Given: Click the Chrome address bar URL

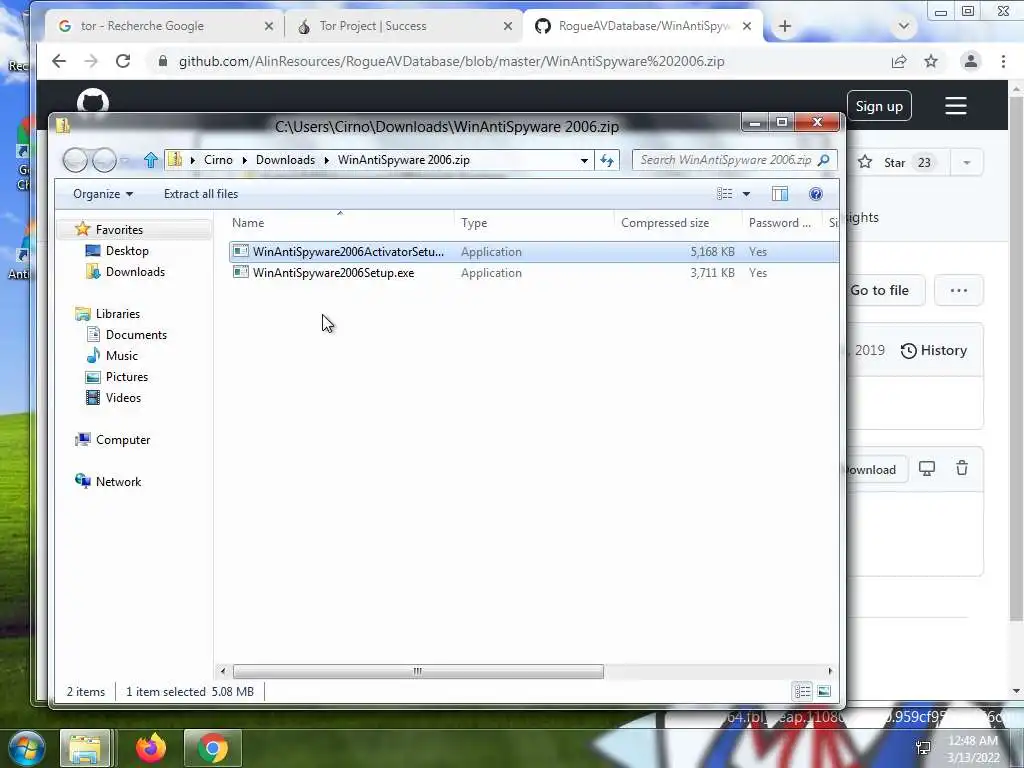Looking at the screenshot, I should [x=451, y=61].
